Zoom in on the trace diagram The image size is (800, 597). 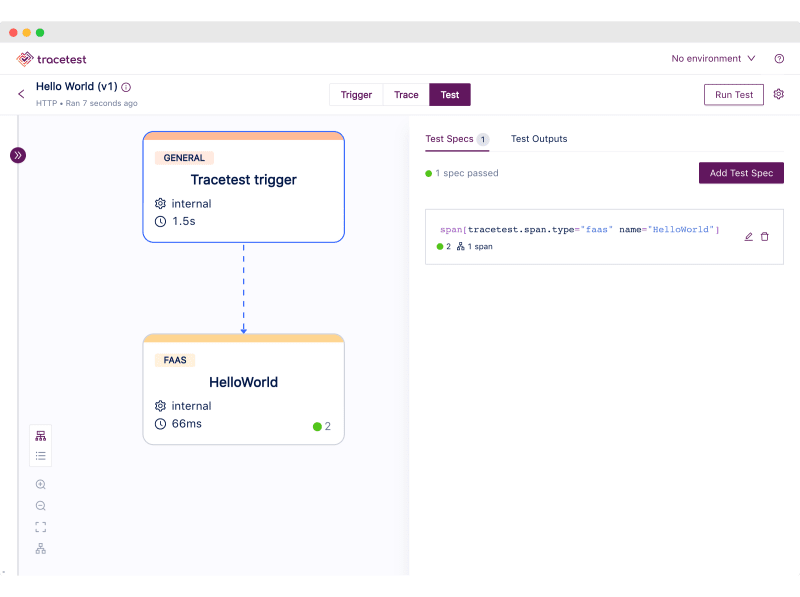tap(41, 484)
